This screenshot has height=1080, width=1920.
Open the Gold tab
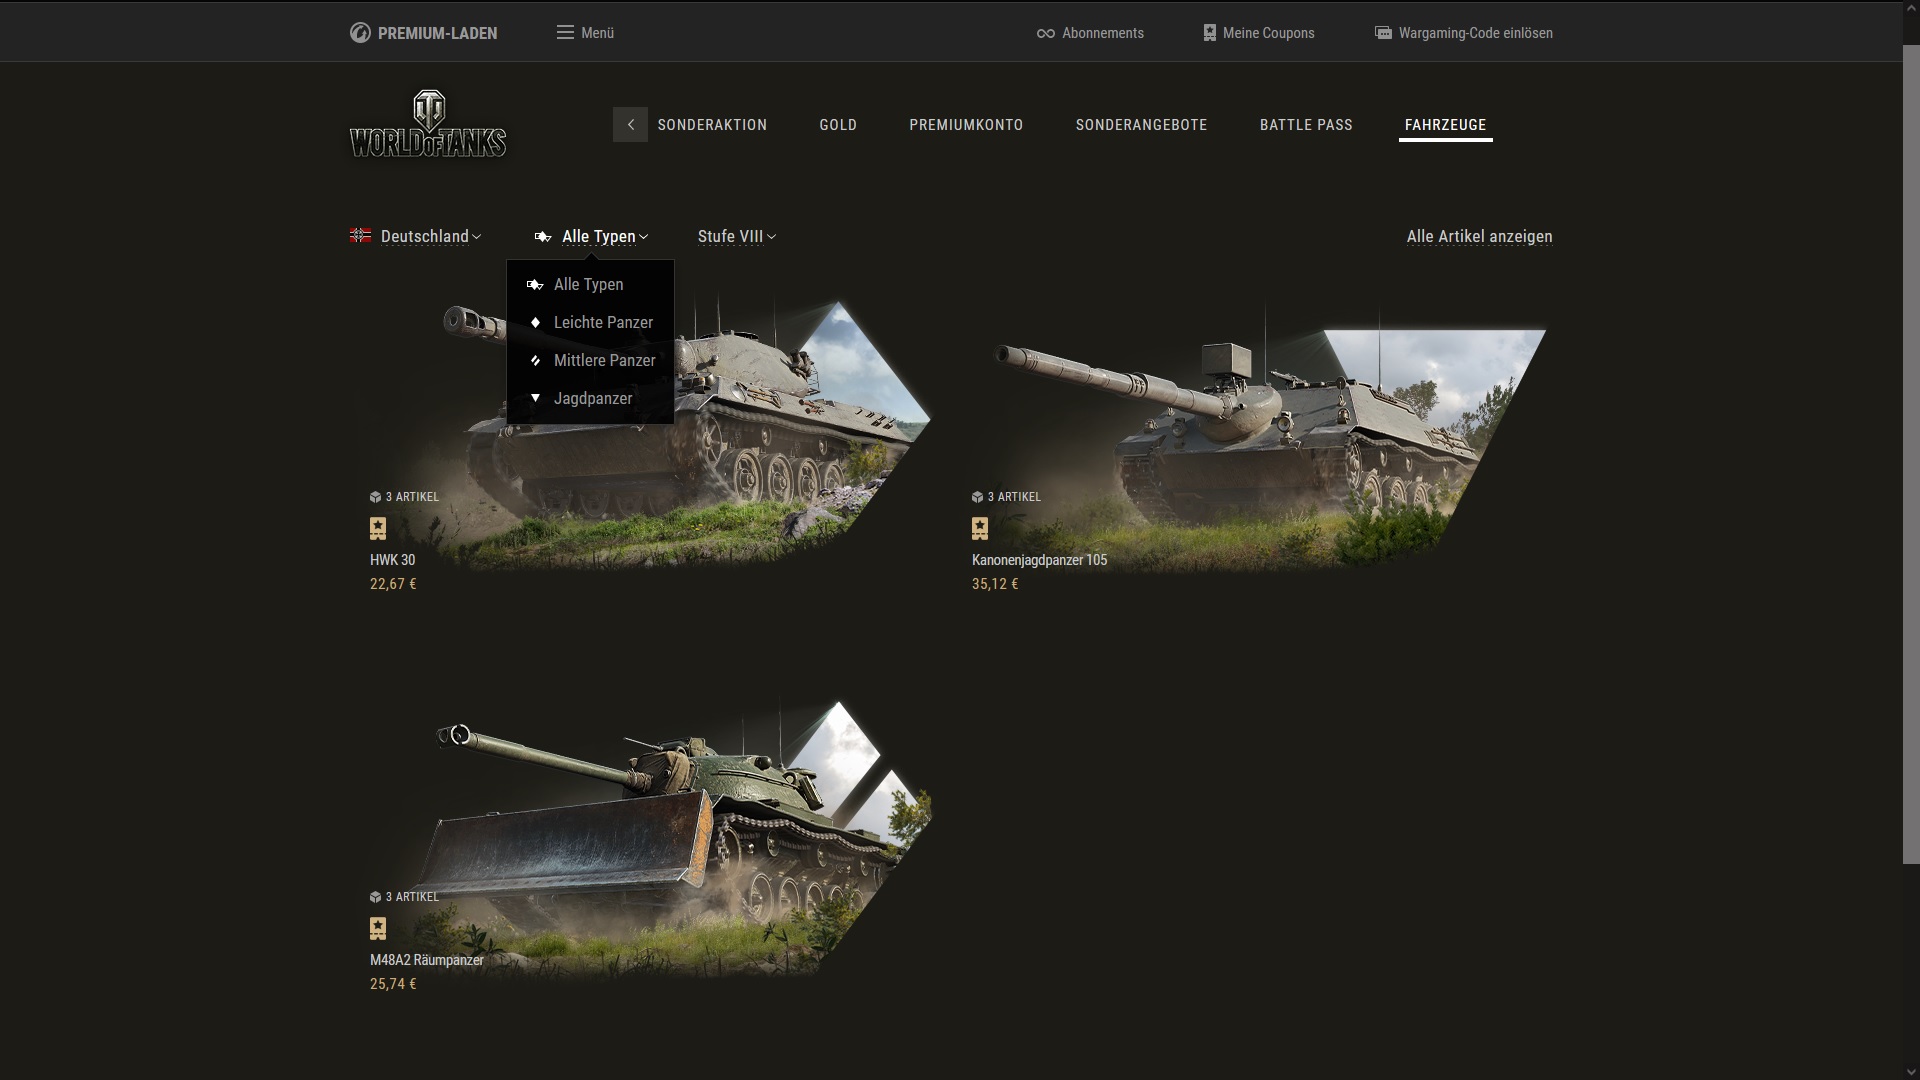tap(837, 125)
